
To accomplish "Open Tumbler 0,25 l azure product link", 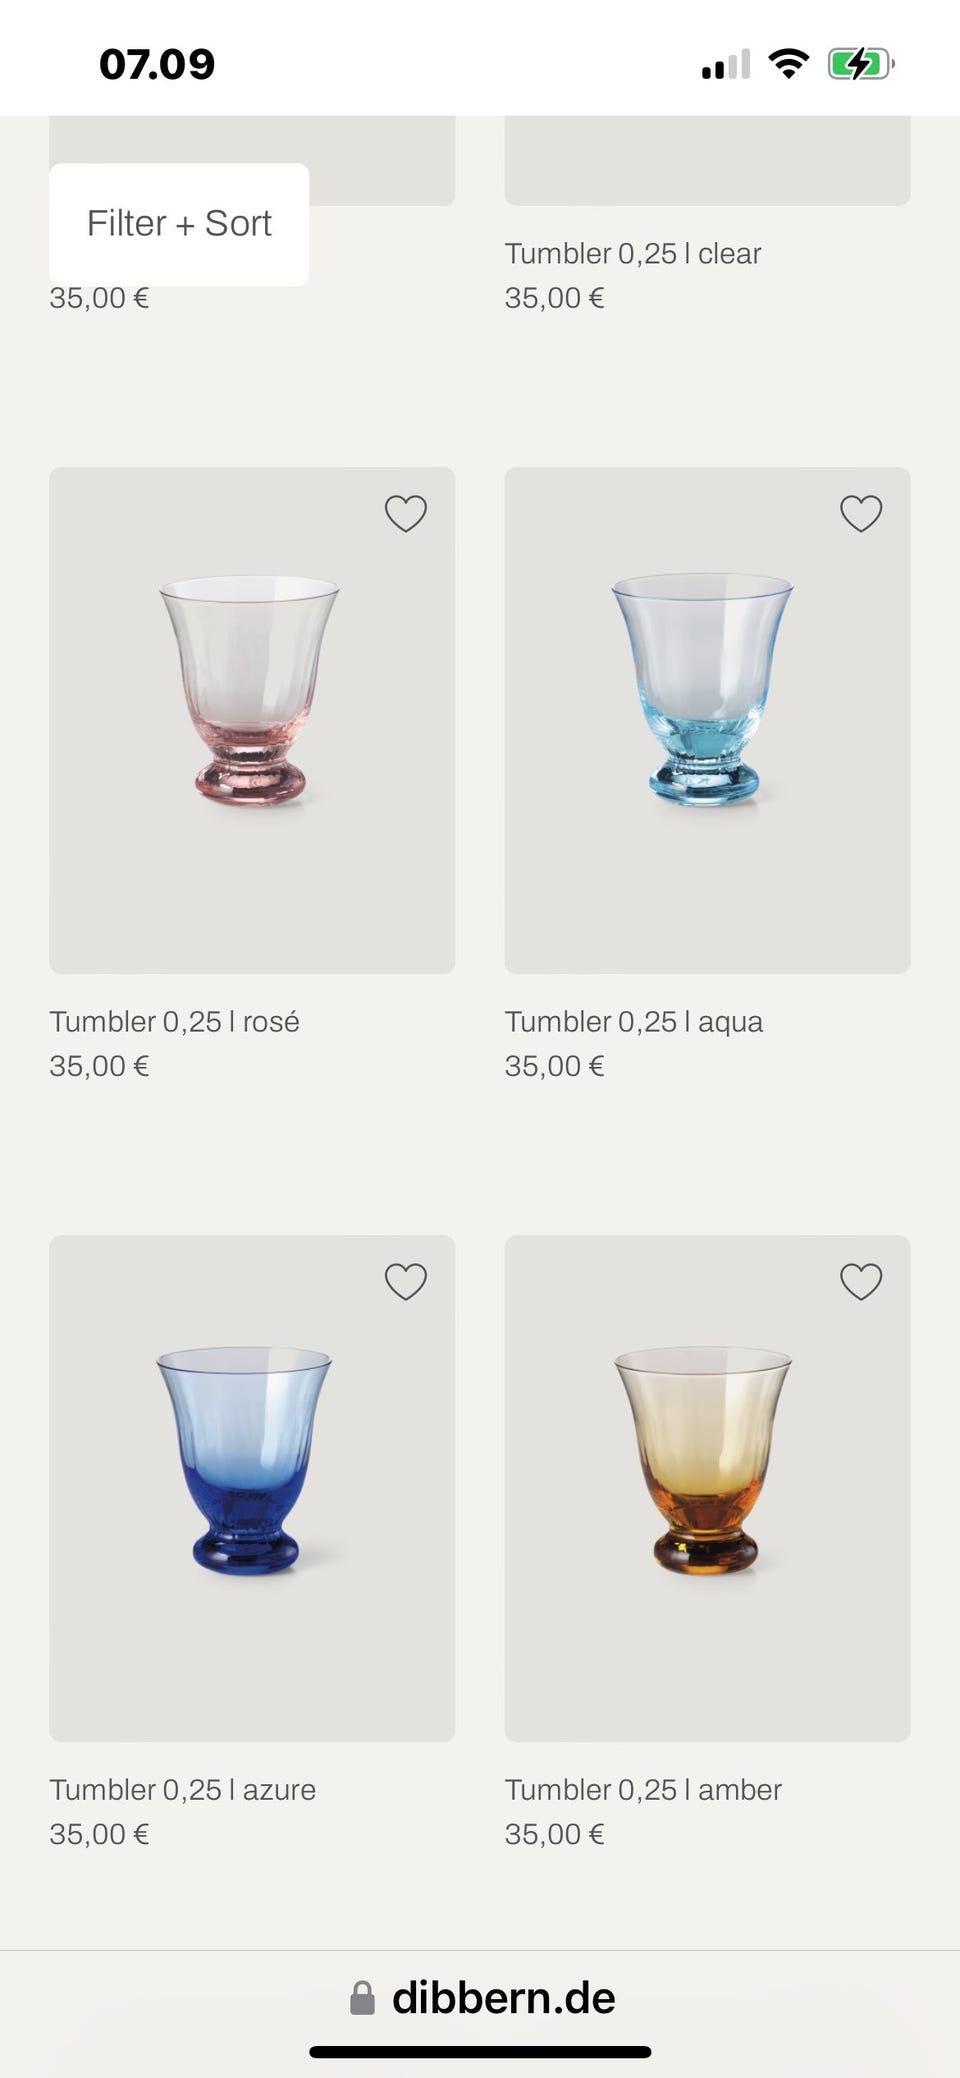I will [183, 1790].
